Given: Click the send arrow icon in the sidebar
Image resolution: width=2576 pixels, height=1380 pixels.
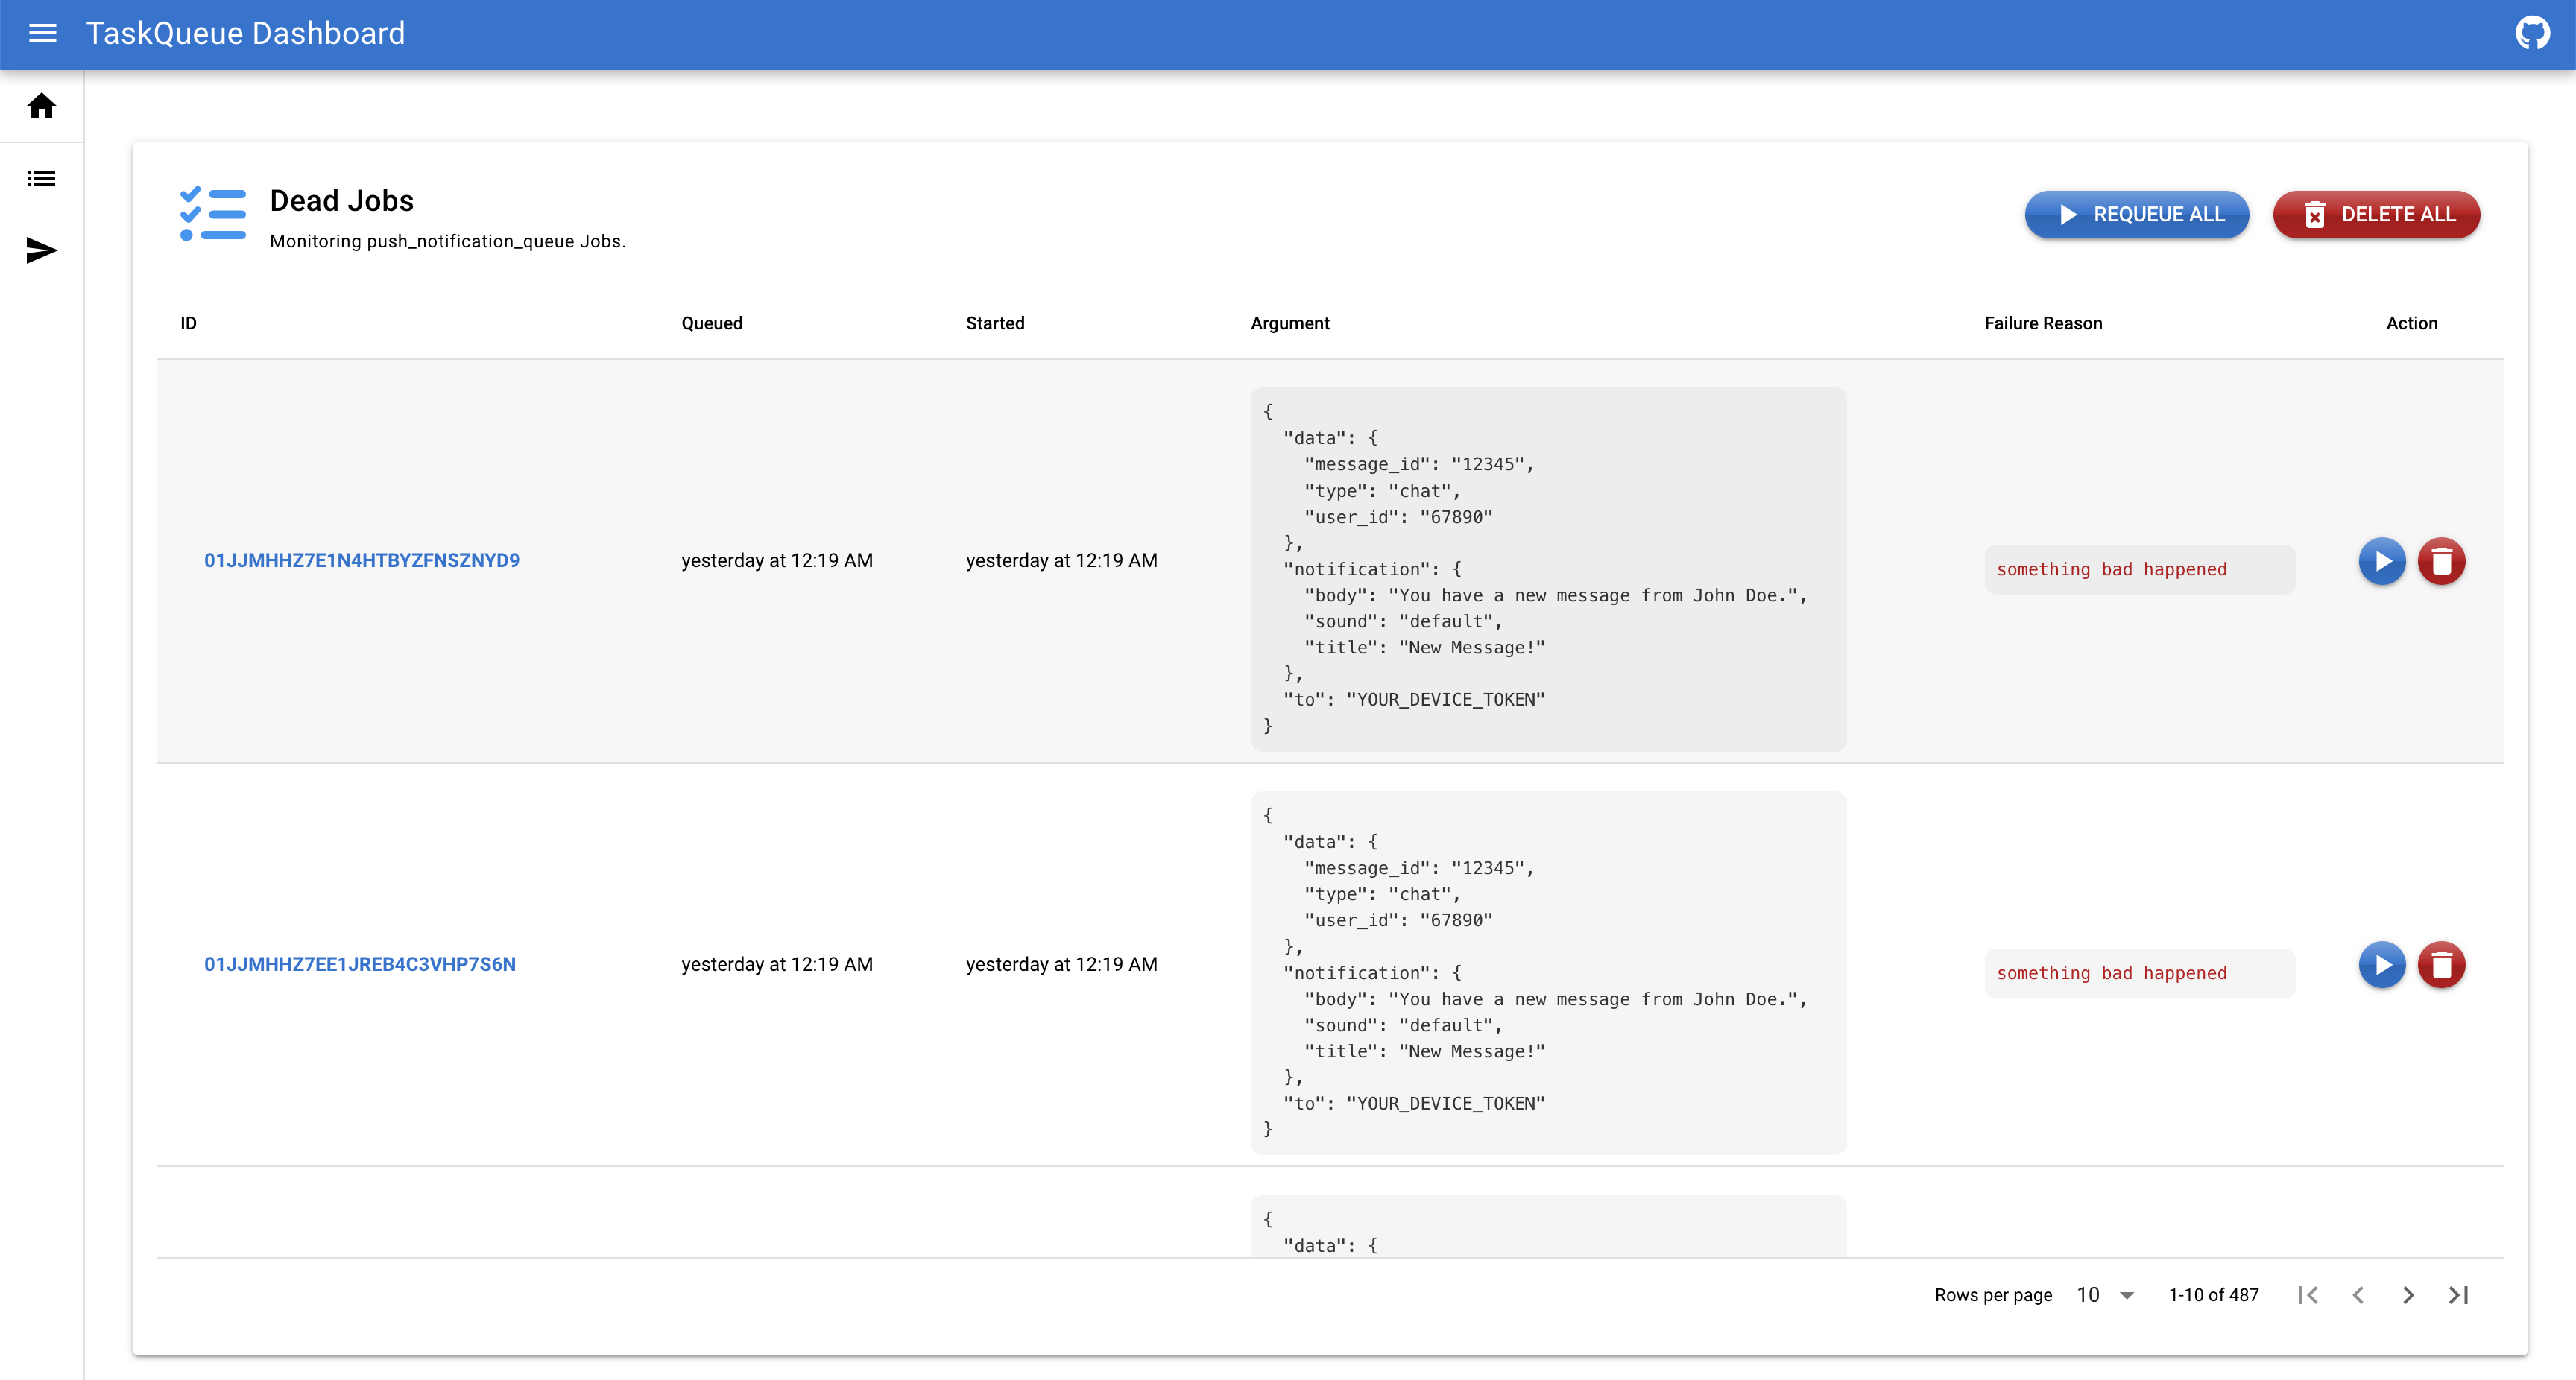Looking at the screenshot, I should (41, 251).
